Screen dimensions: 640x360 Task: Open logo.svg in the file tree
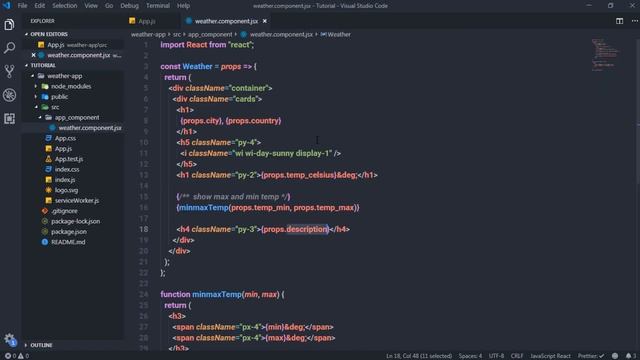pos(73,190)
